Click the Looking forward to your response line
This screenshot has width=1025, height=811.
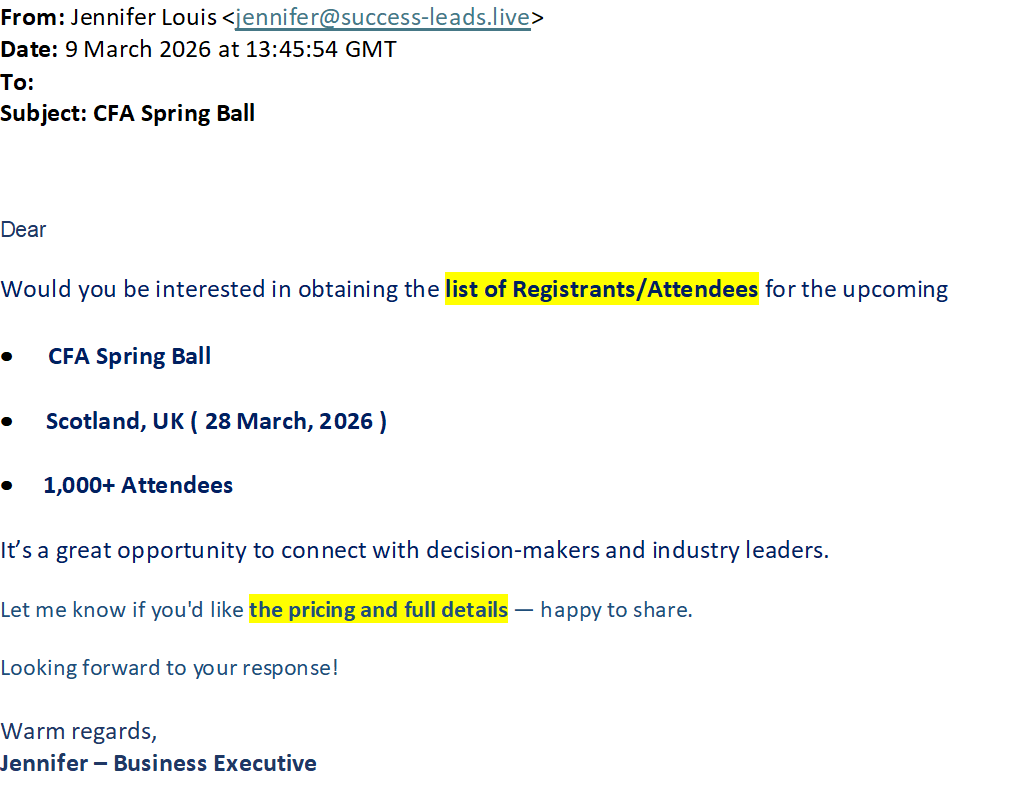point(169,668)
